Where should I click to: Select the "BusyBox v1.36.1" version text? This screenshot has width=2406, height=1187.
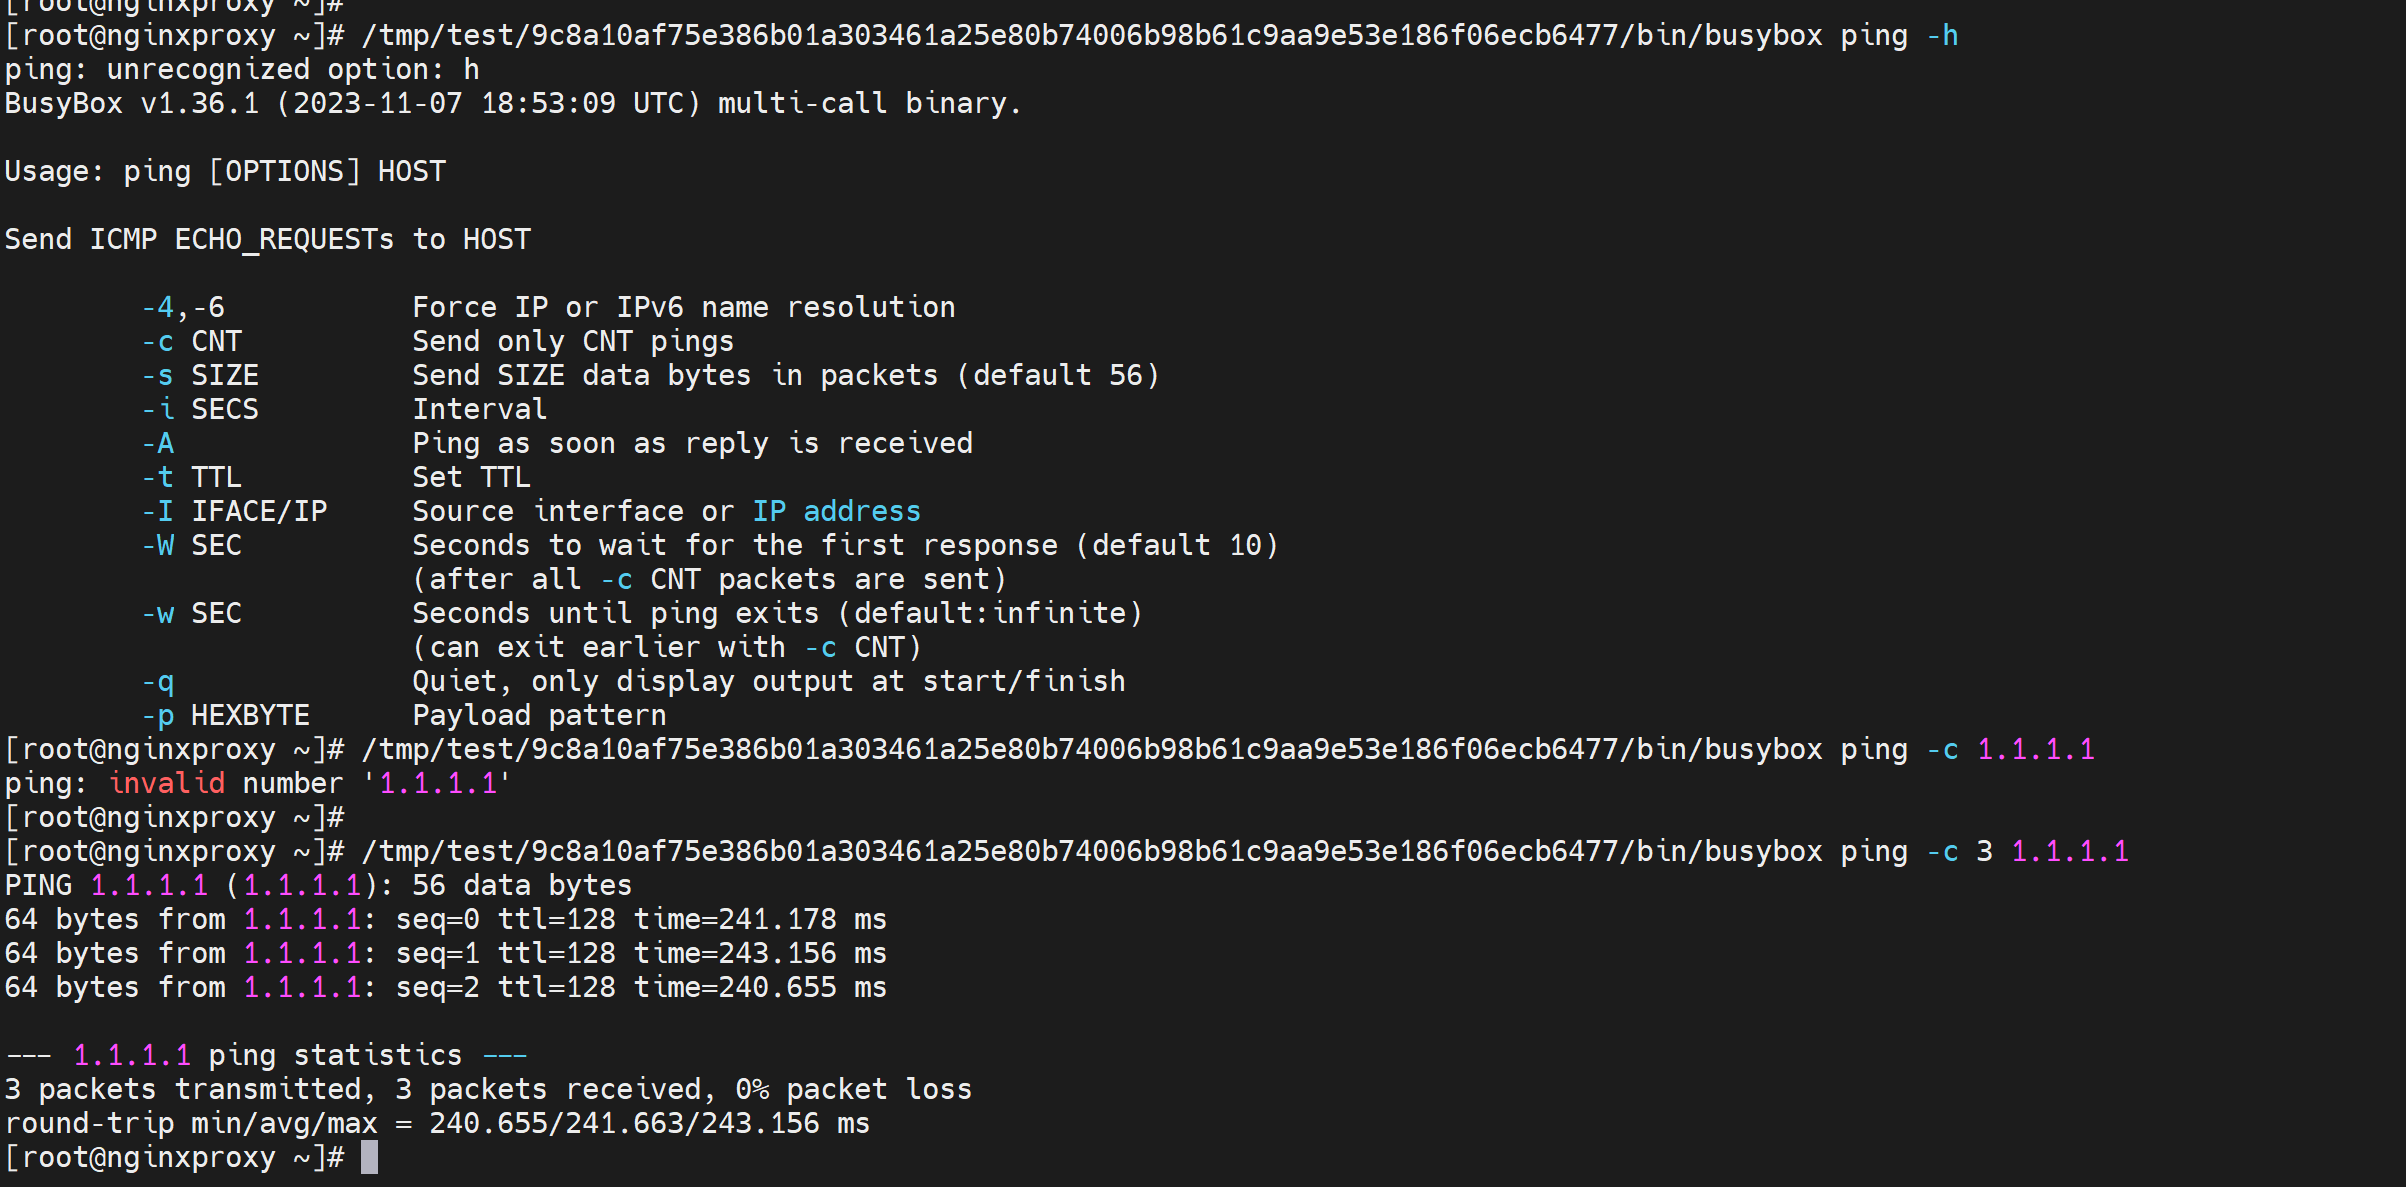pos(131,103)
